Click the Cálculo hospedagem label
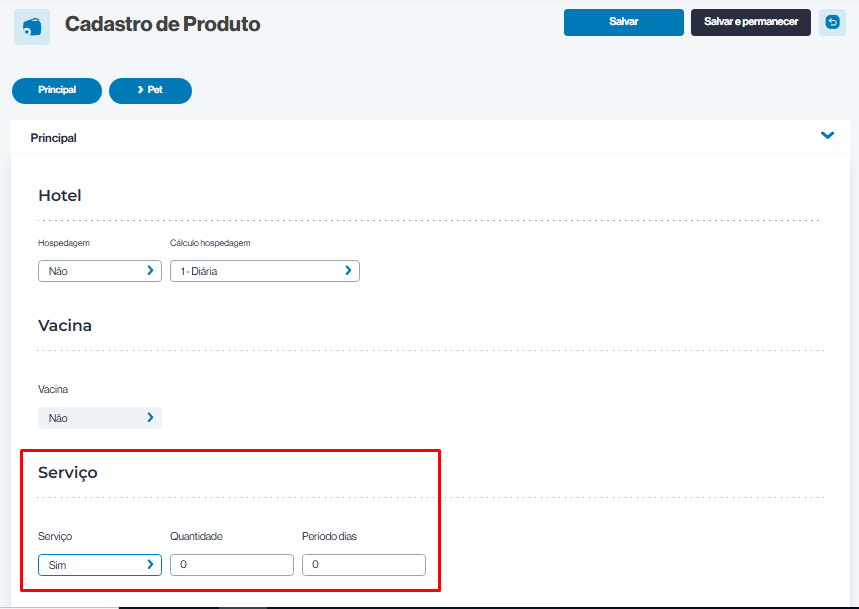Screen dimensions: 859x609 [x=210, y=243]
